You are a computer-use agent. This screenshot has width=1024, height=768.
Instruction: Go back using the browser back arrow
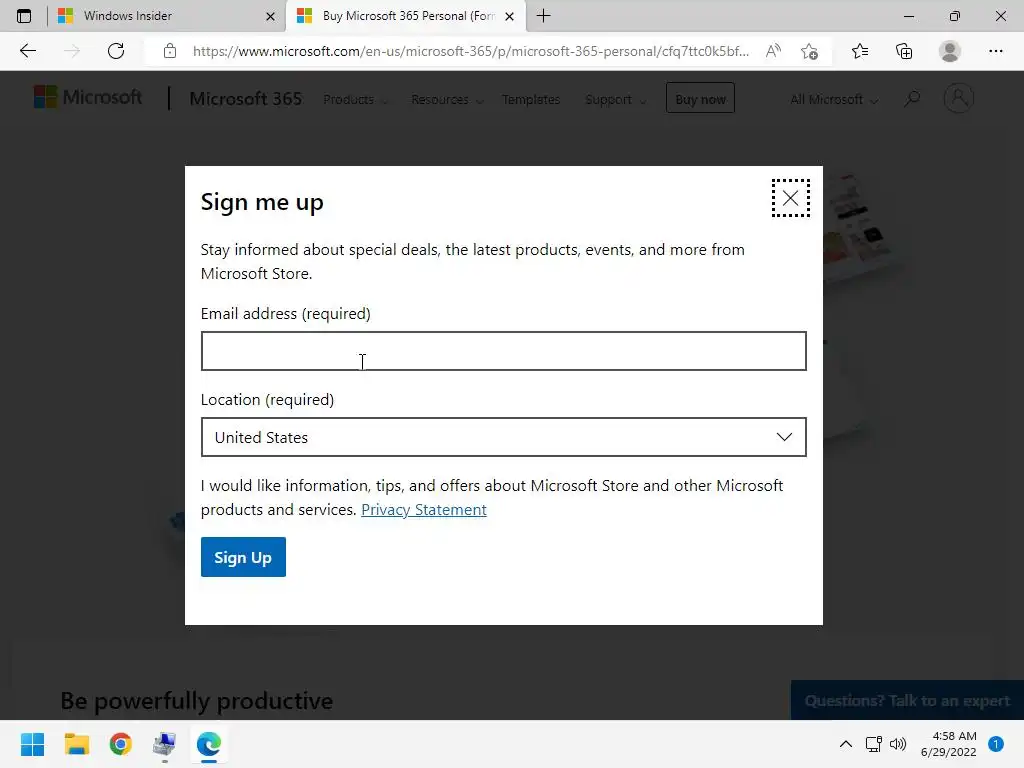[27, 51]
